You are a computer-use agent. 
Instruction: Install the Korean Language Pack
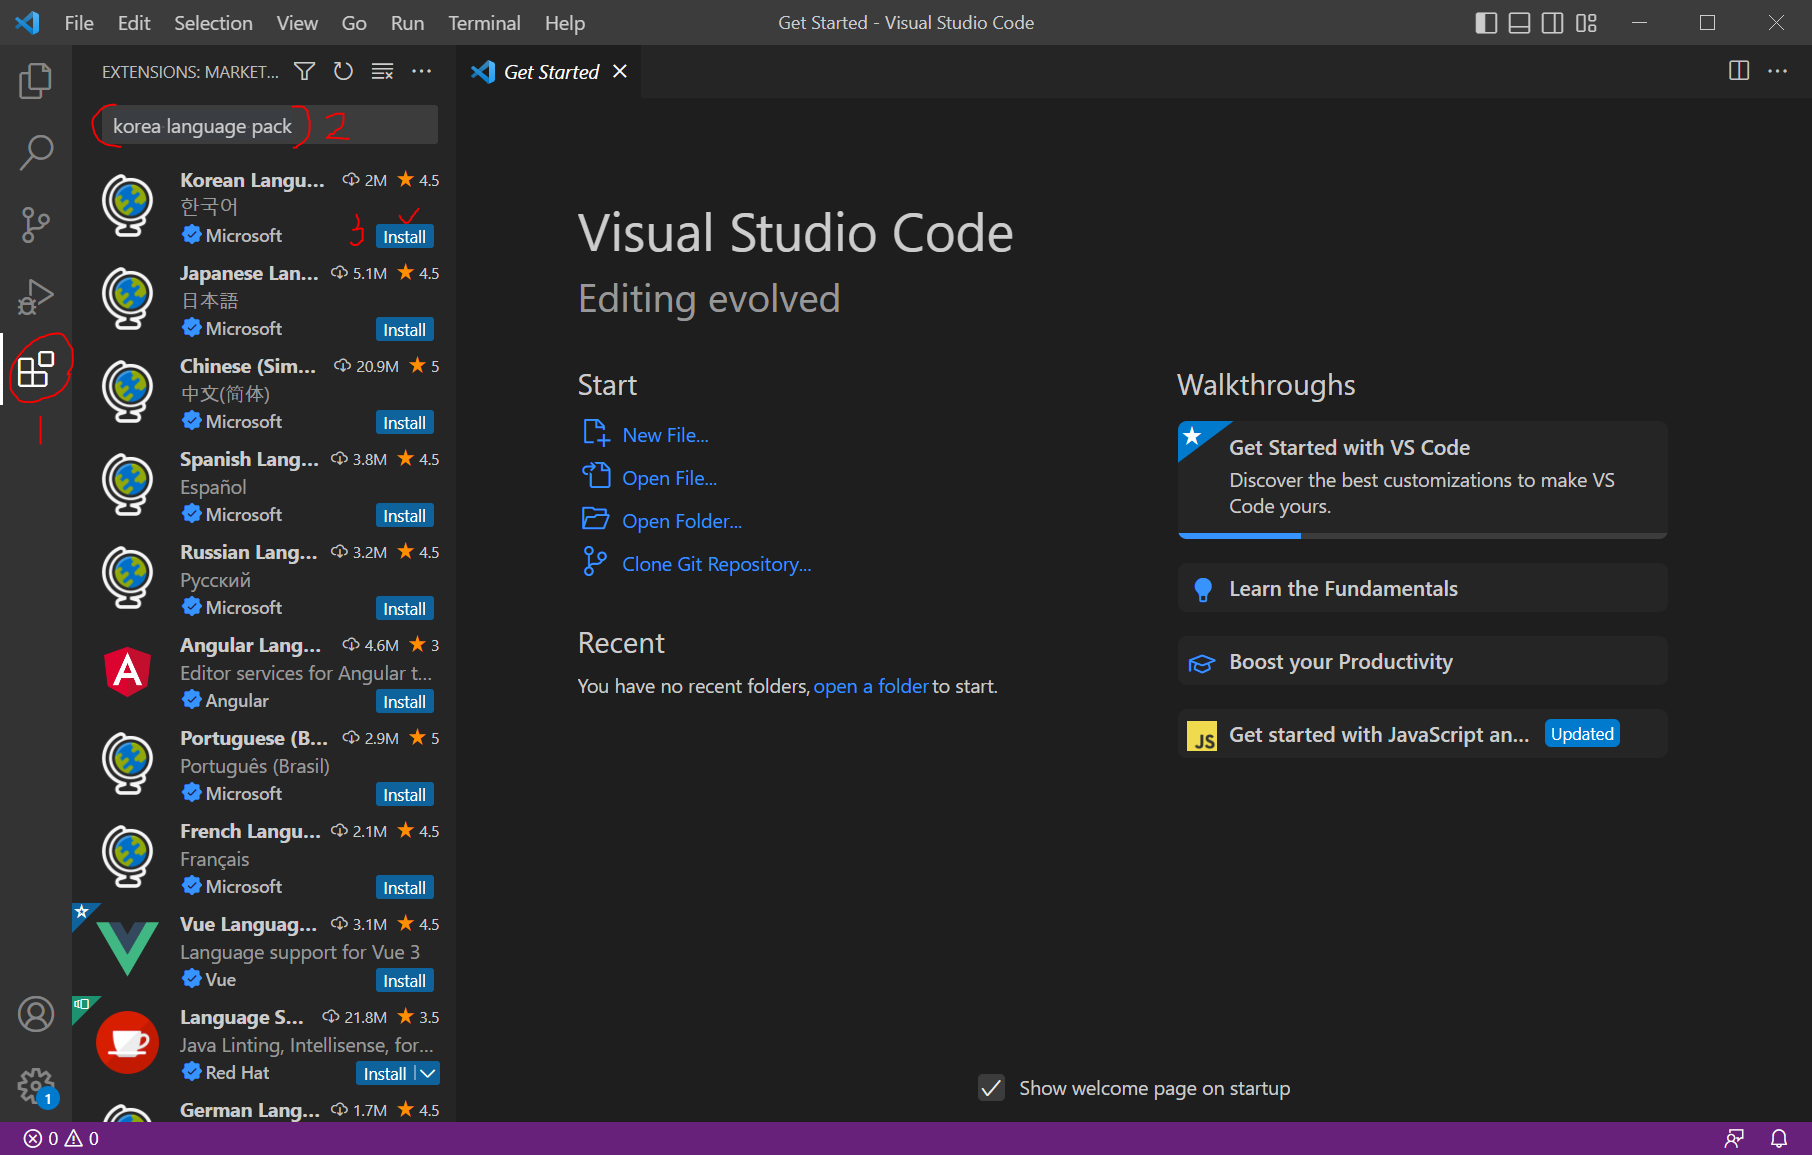pyautogui.click(x=405, y=237)
